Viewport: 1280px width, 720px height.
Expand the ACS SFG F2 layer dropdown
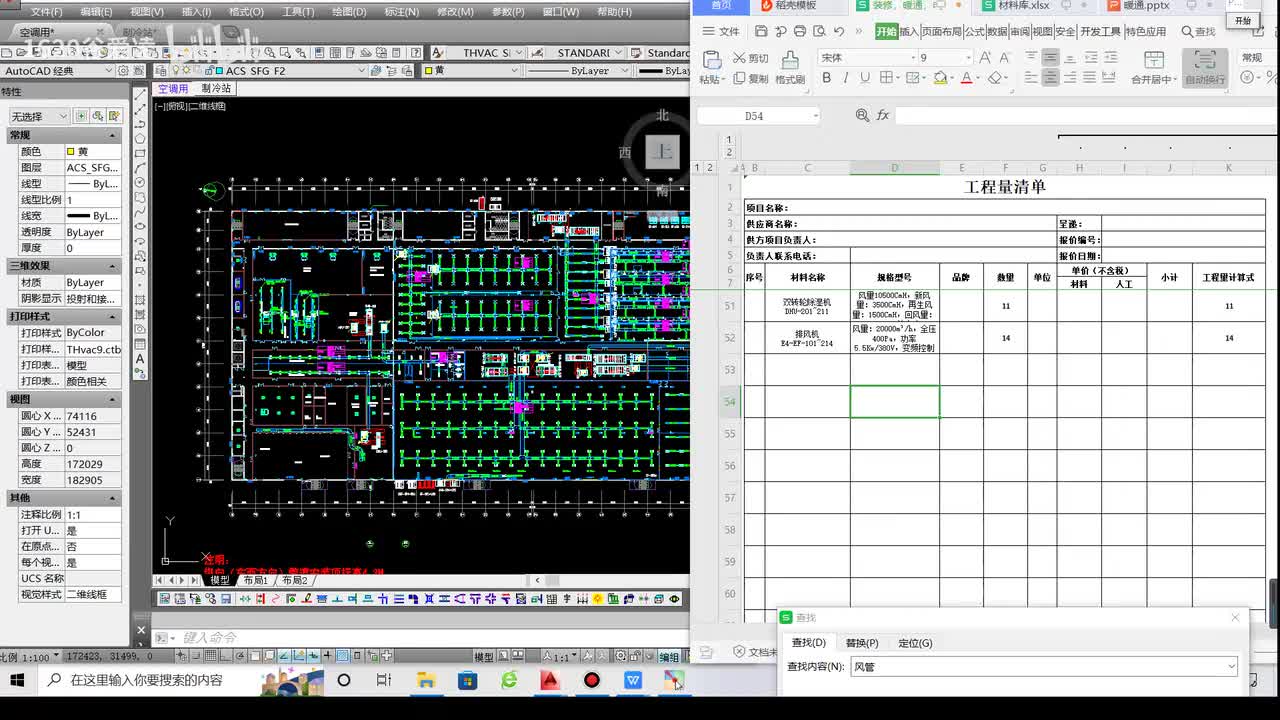pyautogui.click(x=288, y=71)
